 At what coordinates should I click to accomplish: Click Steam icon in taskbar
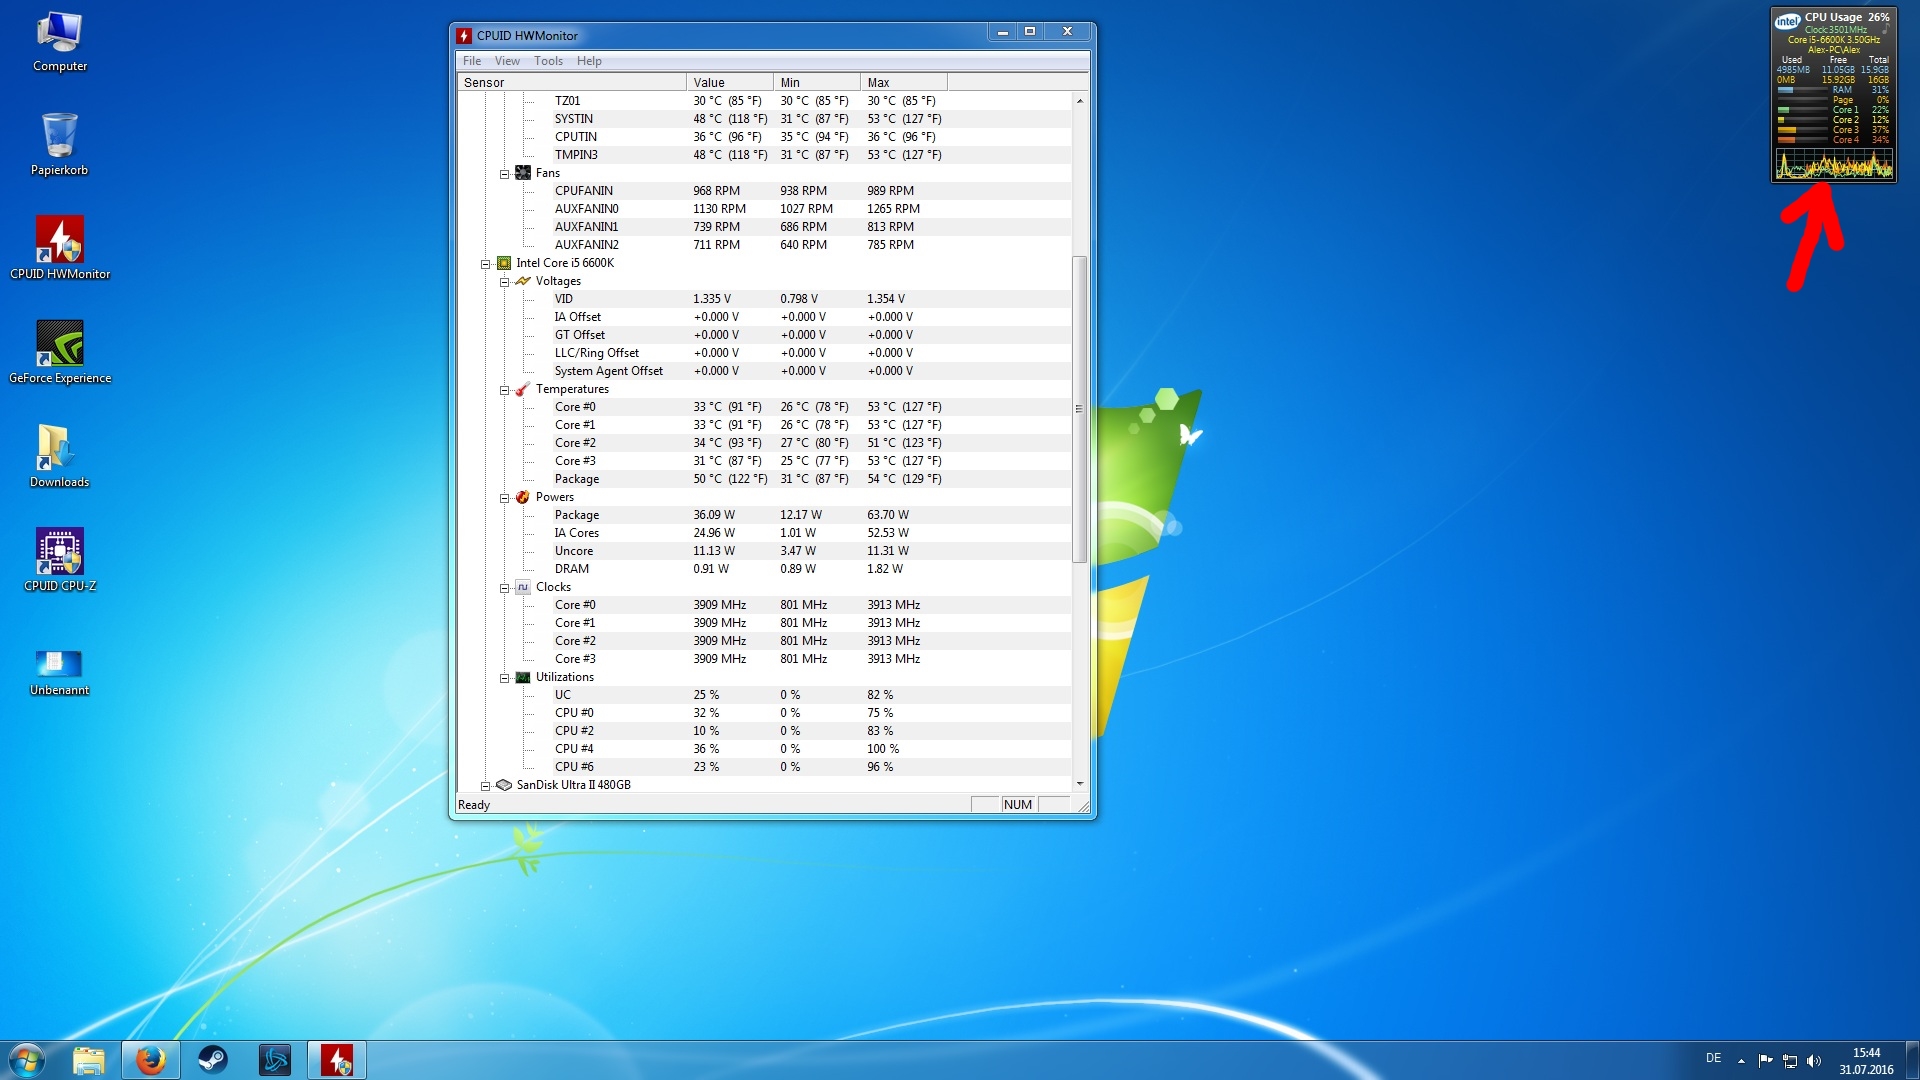pos(213,1059)
